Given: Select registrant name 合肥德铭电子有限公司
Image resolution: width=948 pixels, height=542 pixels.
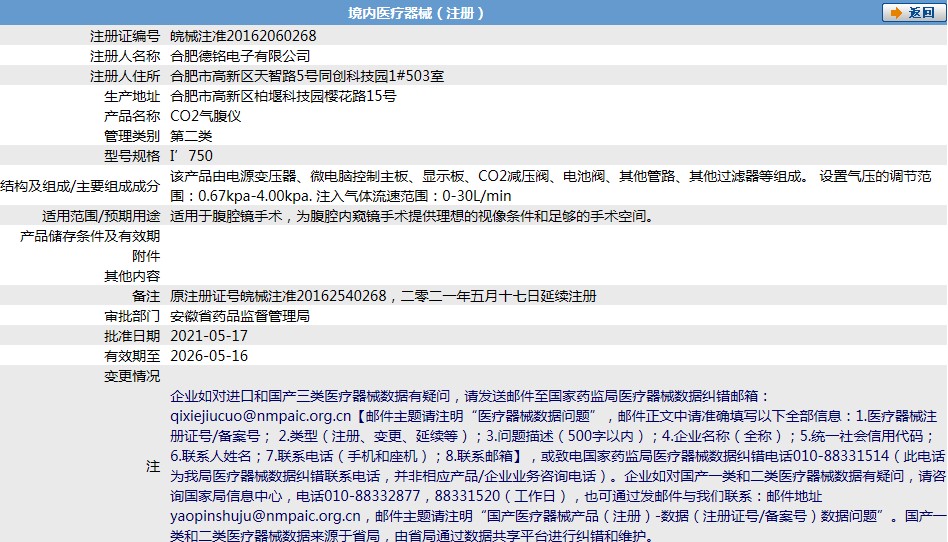Looking at the screenshot, I should pyautogui.click(x=240, y=56).
